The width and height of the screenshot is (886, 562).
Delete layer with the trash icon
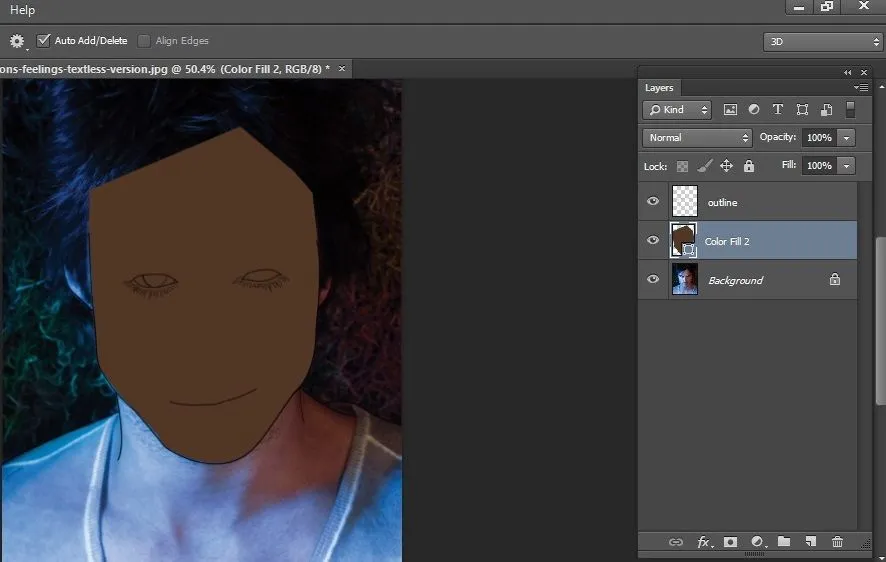(x=837, y=542)
